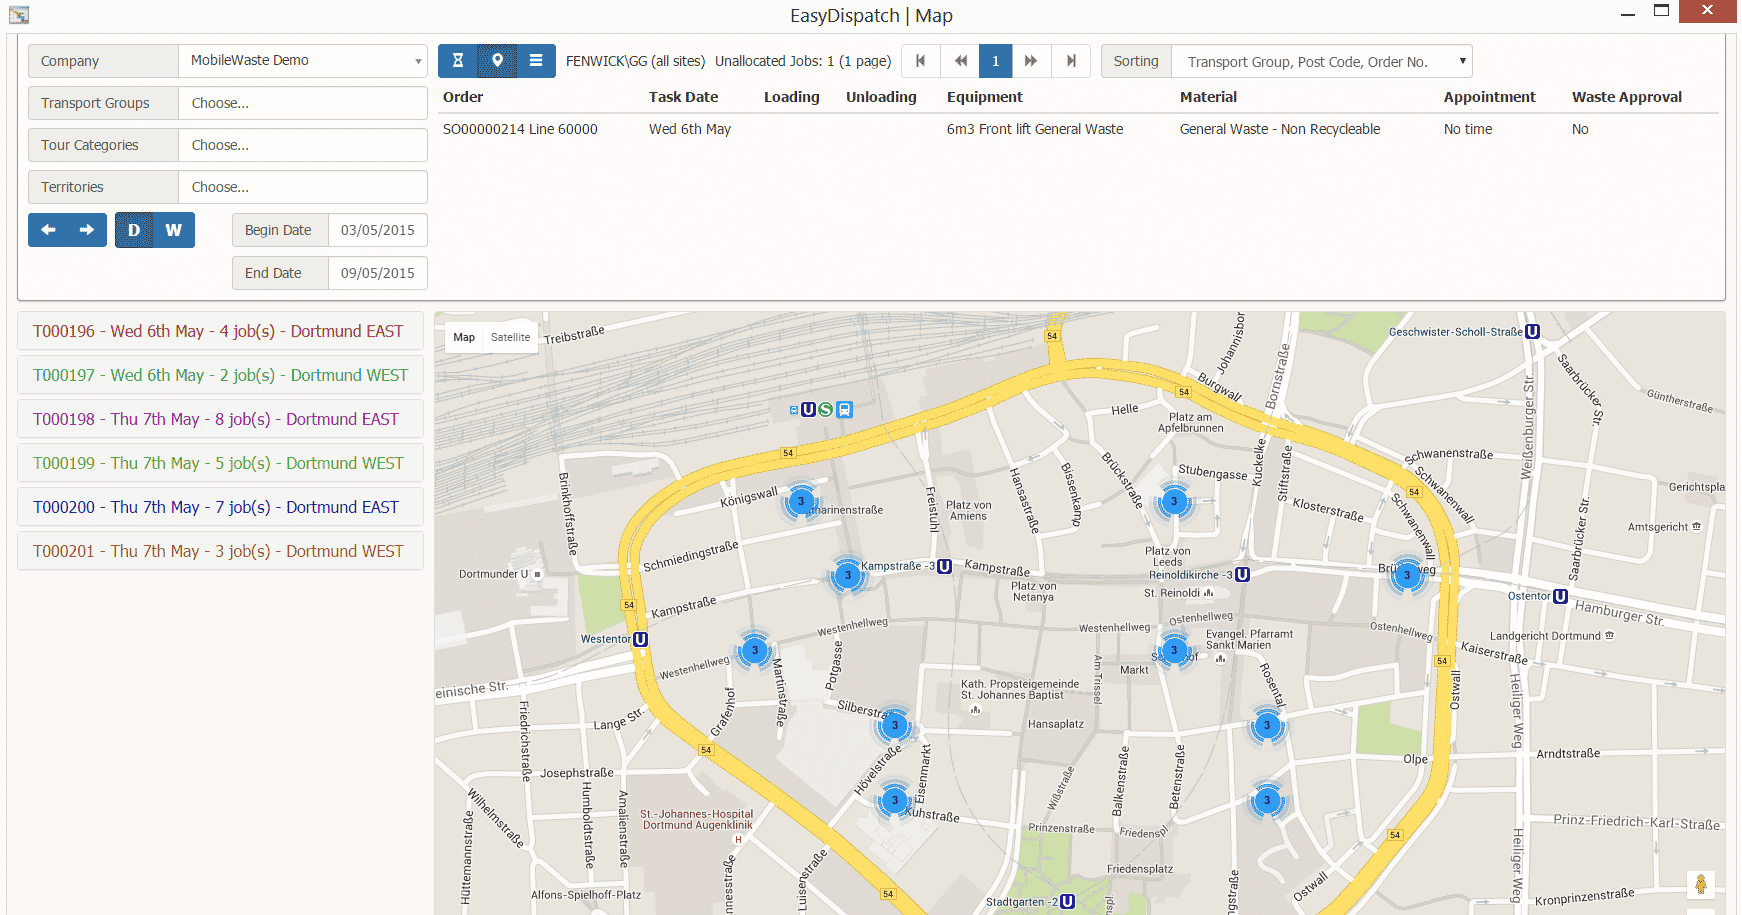Click the Begin Date field

coord(377,230)
